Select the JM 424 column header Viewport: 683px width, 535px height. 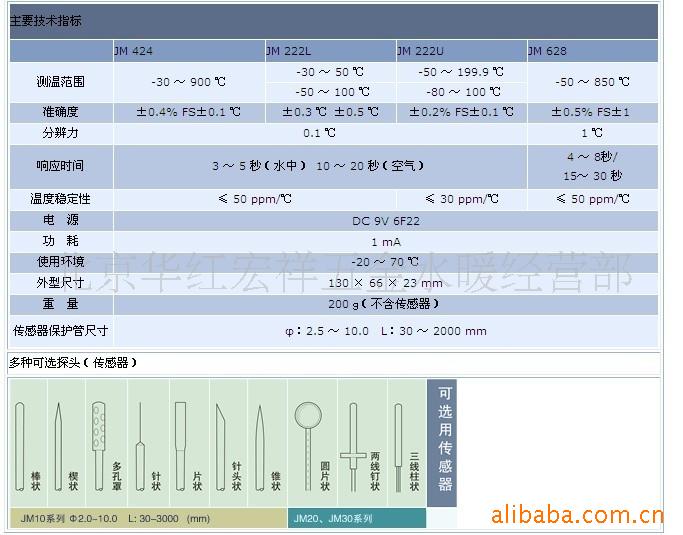point(189,51)
